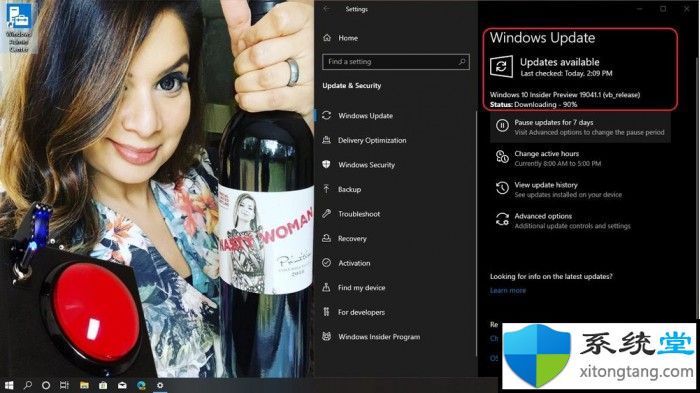Click the Windows Security shield icon
This screenshot has height=393, width=700.
[x=327, y=164]
